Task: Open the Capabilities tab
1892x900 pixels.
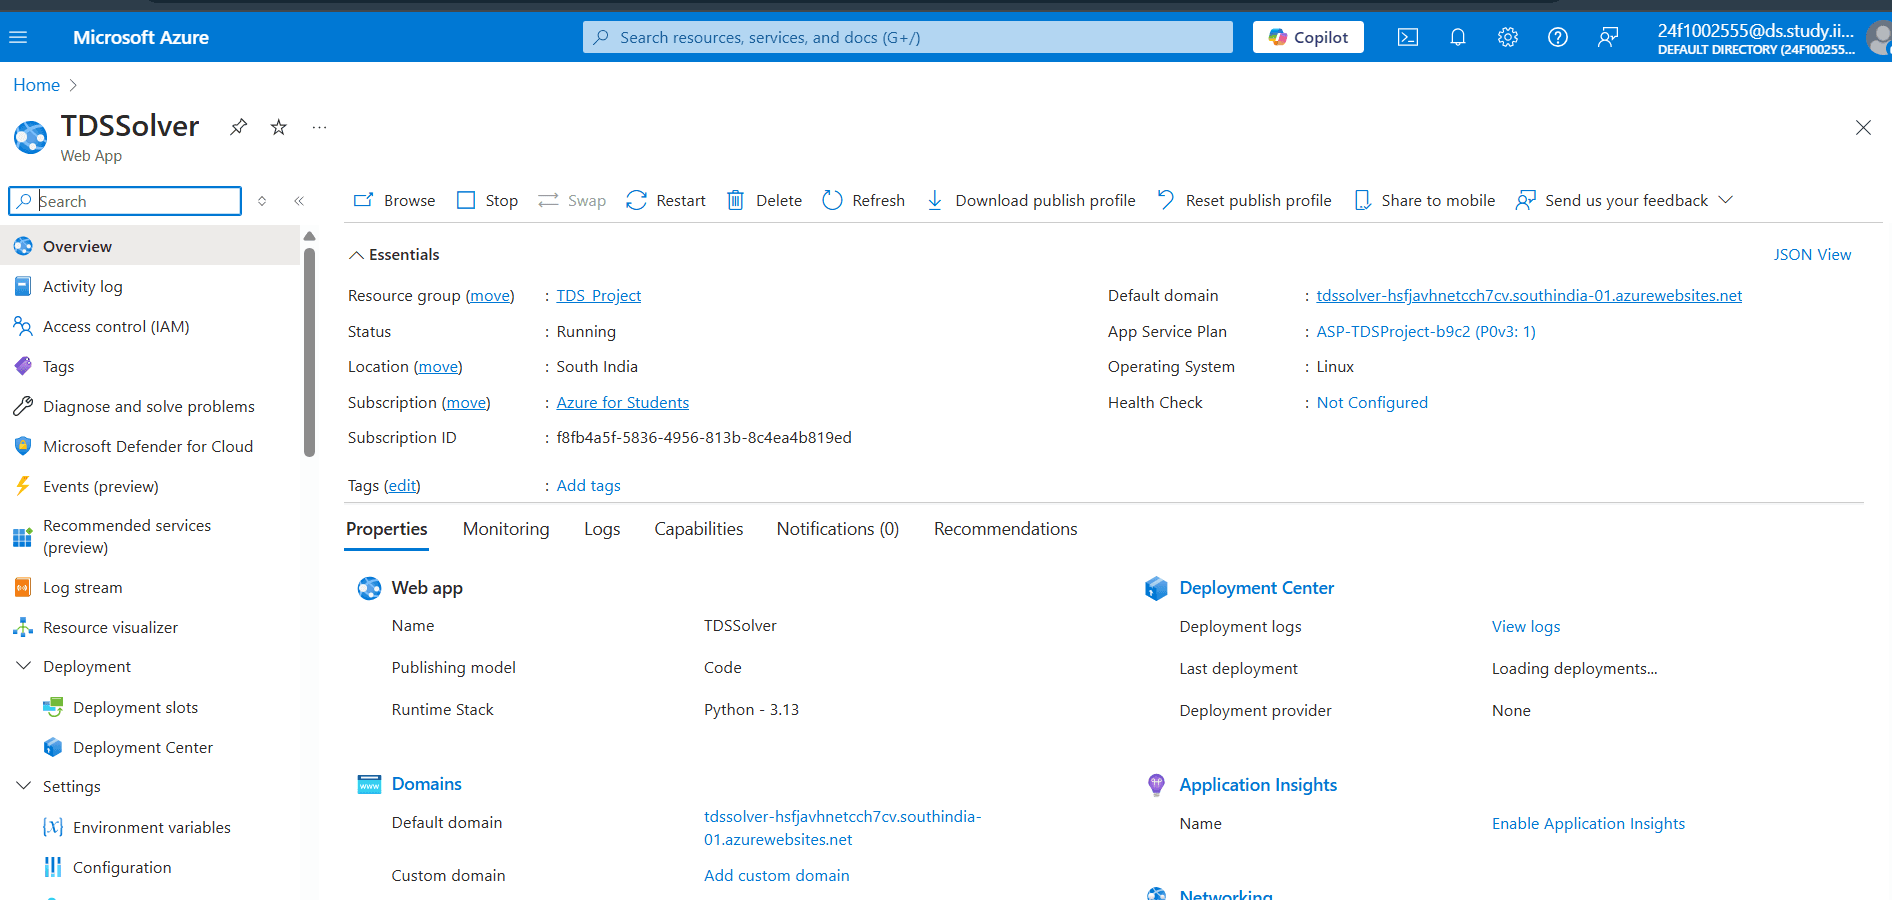Action: coord(698,529)
